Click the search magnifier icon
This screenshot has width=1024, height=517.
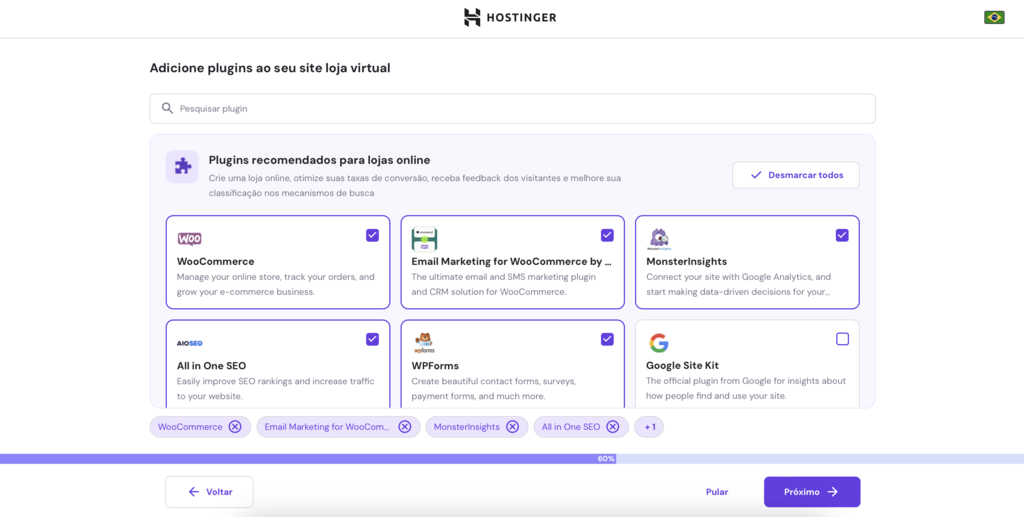[168, 108]
